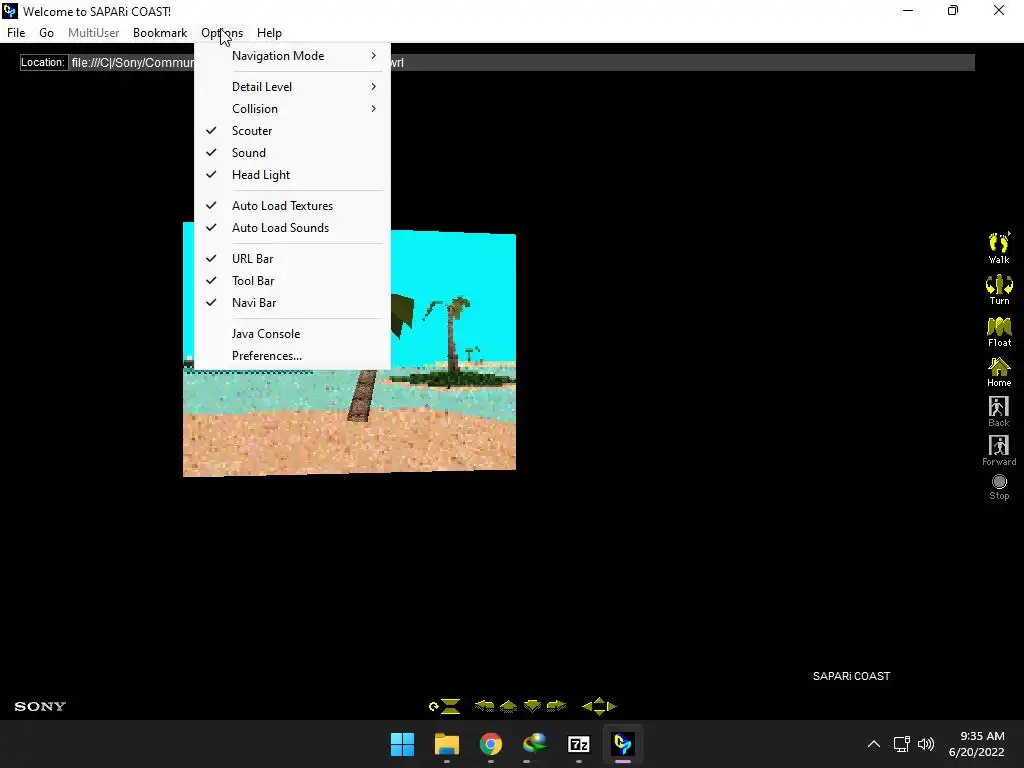Screen dimensions: 1024x768
Task: Open File Explorer from taskbar
Action: 447,744
